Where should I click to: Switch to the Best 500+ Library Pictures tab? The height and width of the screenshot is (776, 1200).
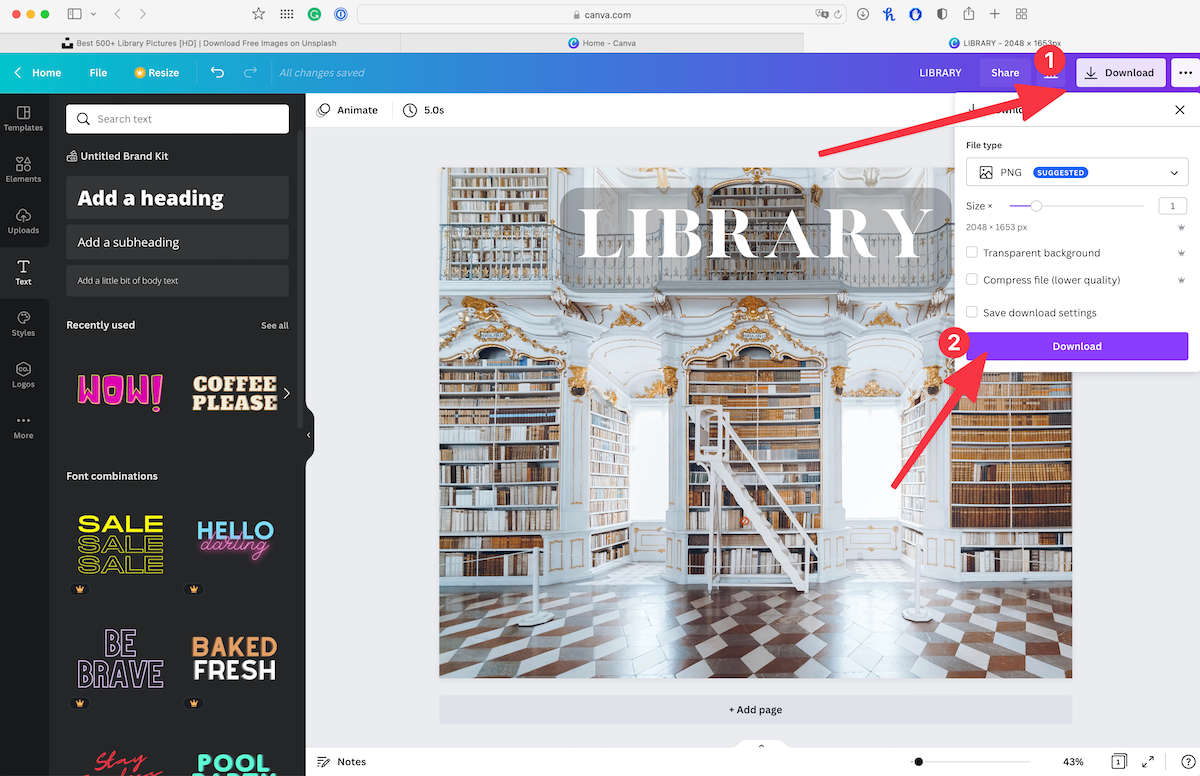pos(200,43)
